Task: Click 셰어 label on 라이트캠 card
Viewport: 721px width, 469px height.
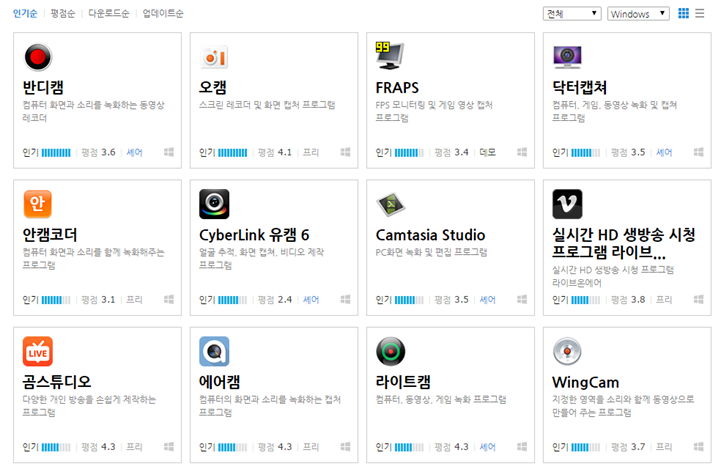Action: click(x=487, y=447)
